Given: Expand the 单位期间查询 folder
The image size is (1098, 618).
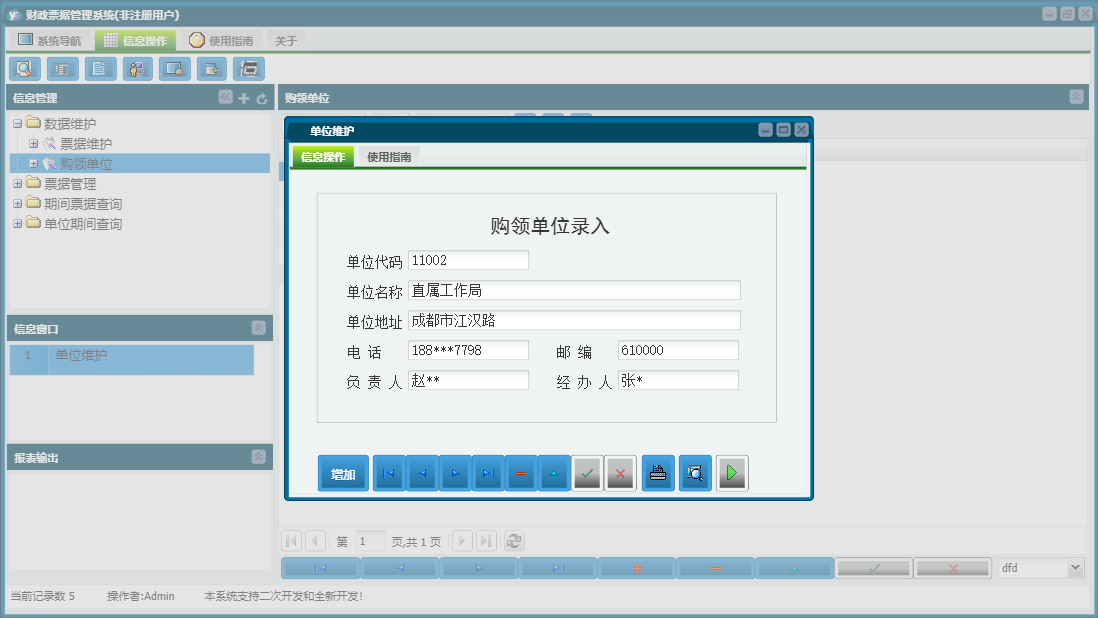Looking at the screenshot, I should [x=18, y=224].
